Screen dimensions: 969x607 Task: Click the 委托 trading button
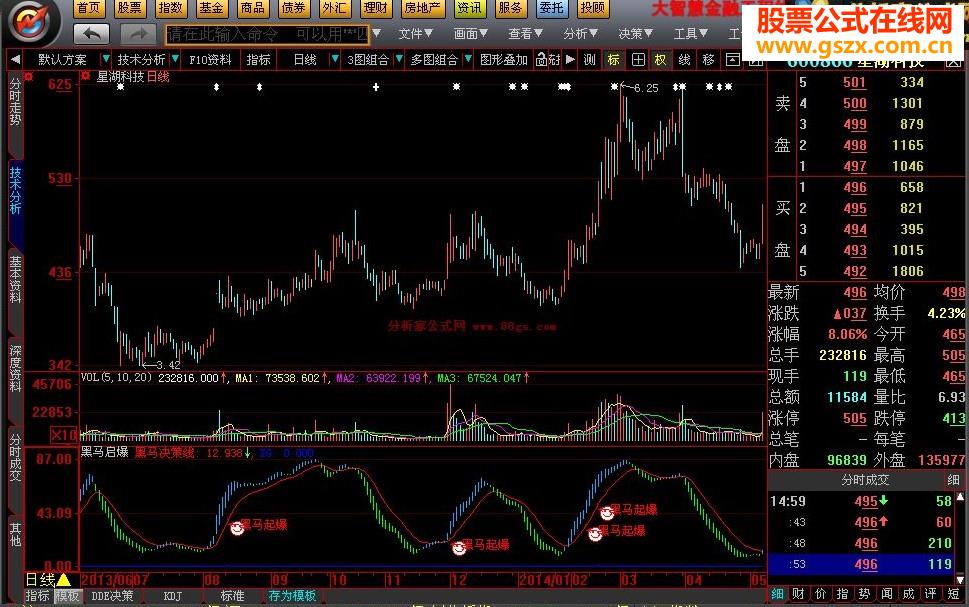pos(551,8)
